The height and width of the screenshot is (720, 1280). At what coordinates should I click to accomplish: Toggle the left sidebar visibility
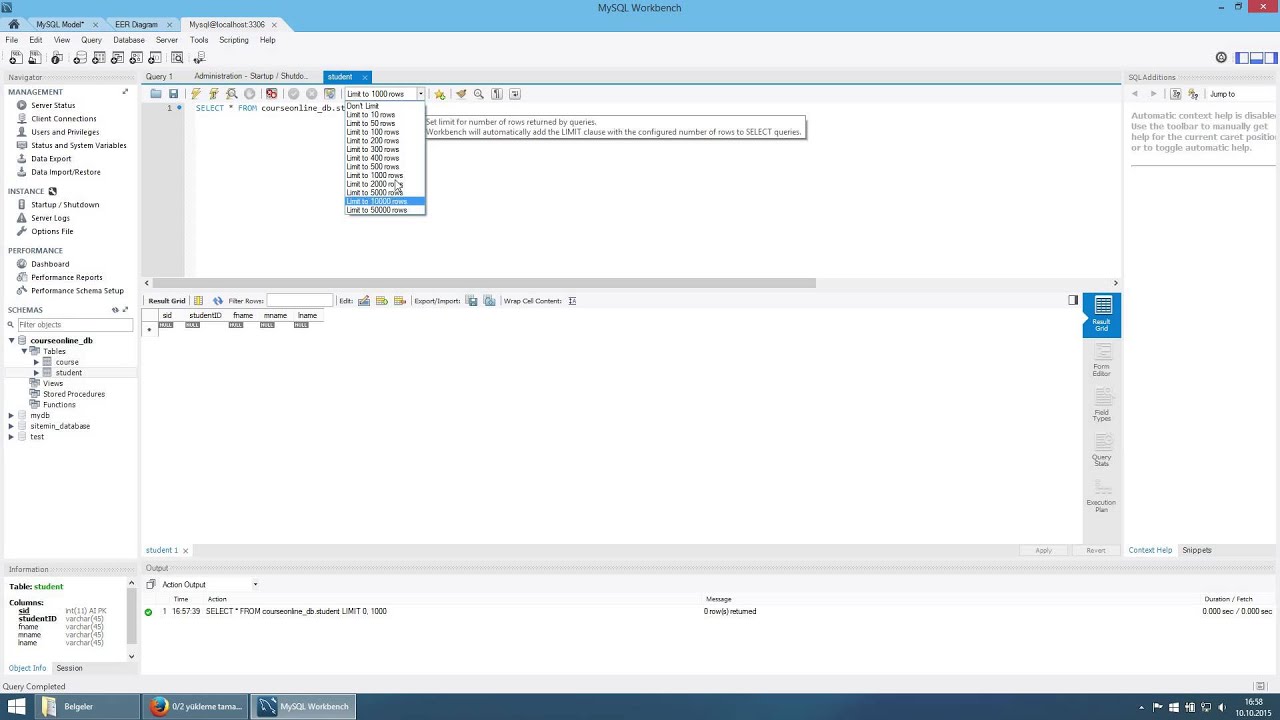click(1242, 58)
